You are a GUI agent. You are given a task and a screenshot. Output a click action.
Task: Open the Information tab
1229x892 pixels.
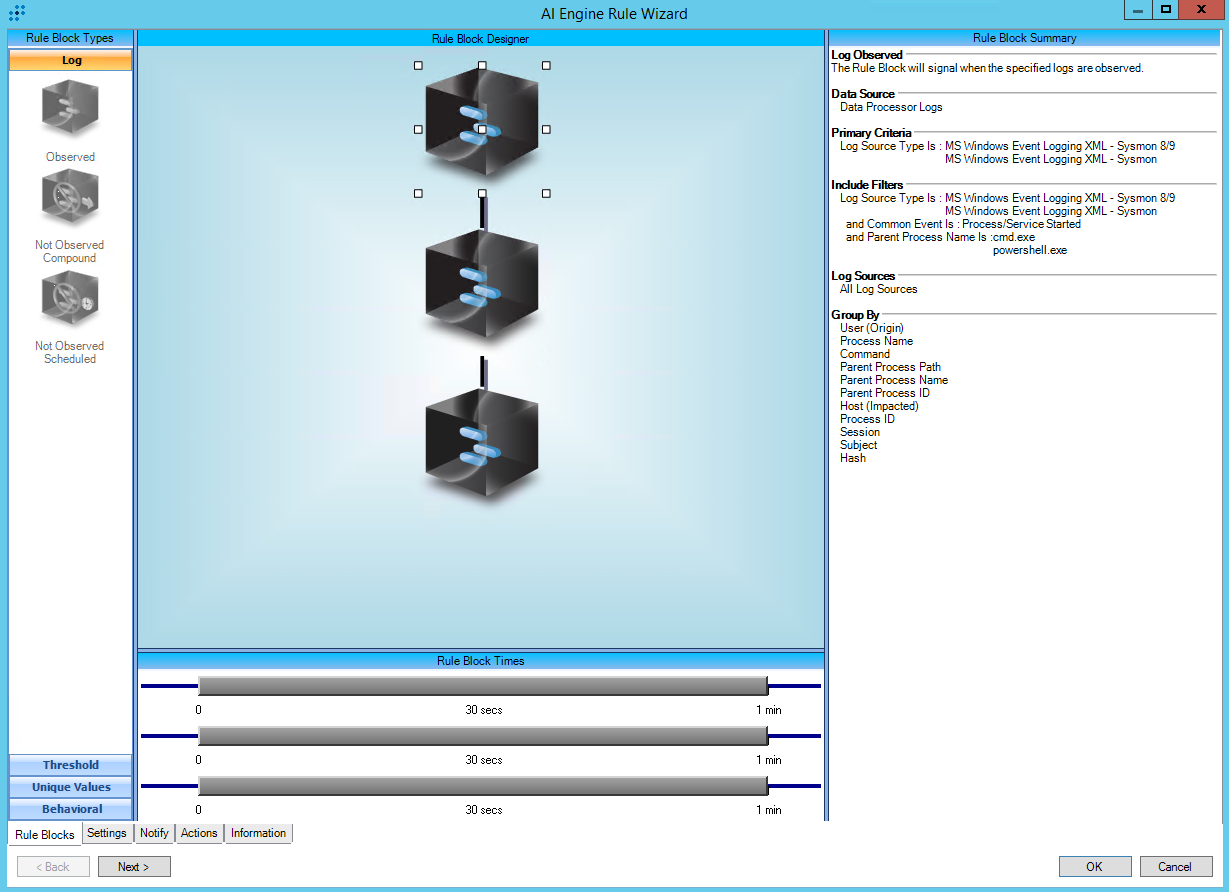(x=258, y=833)
